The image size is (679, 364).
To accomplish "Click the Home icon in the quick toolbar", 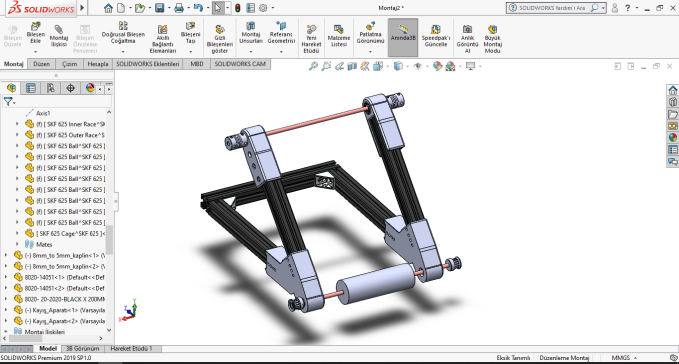I will click(108, 8).
